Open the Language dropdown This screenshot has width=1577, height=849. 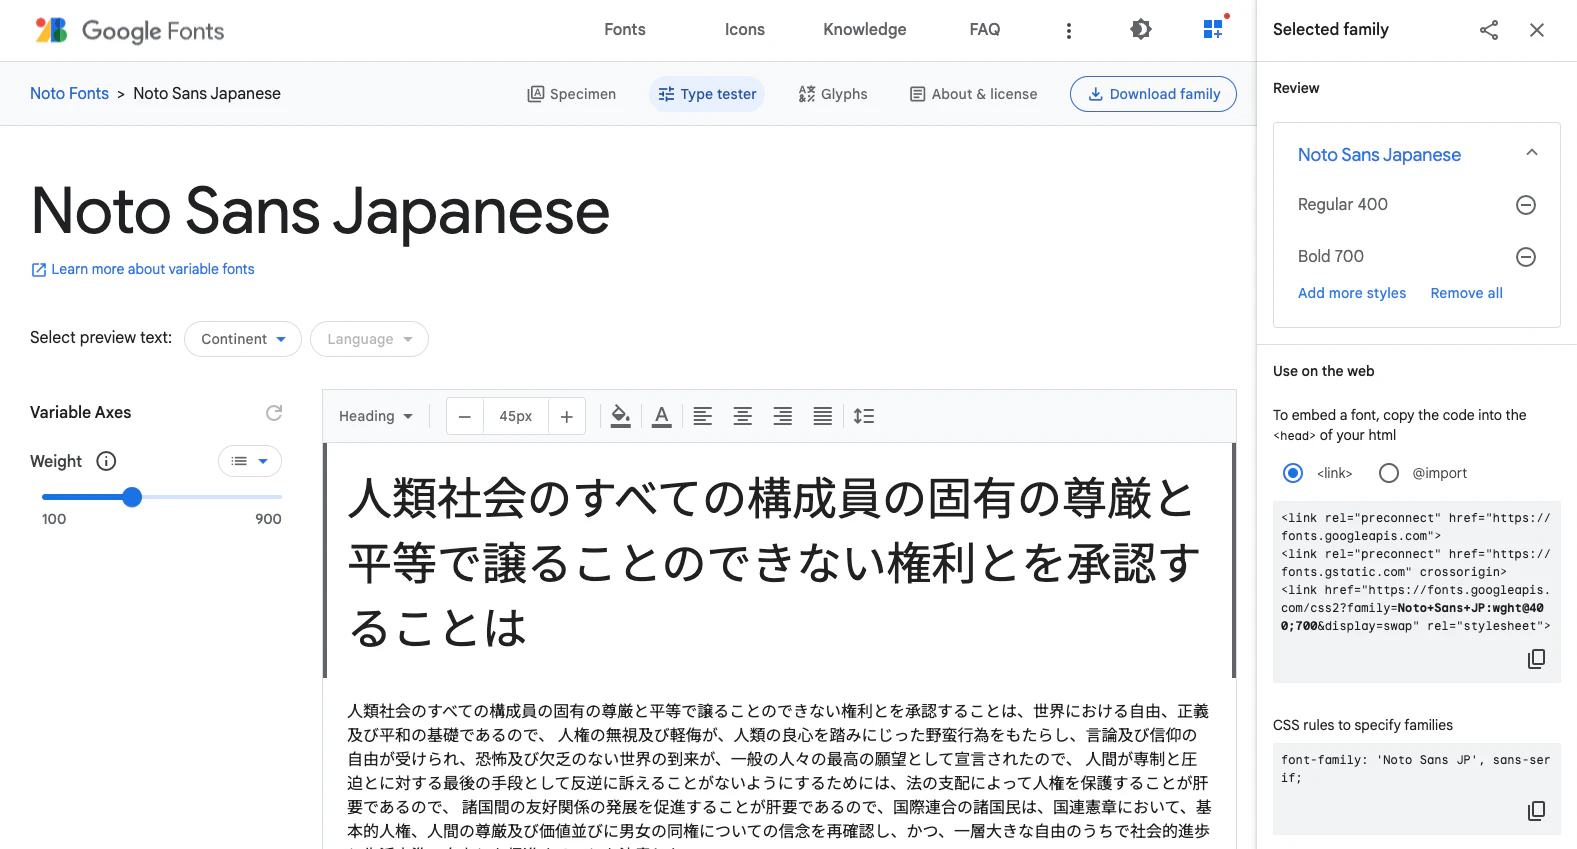(369, 339)
